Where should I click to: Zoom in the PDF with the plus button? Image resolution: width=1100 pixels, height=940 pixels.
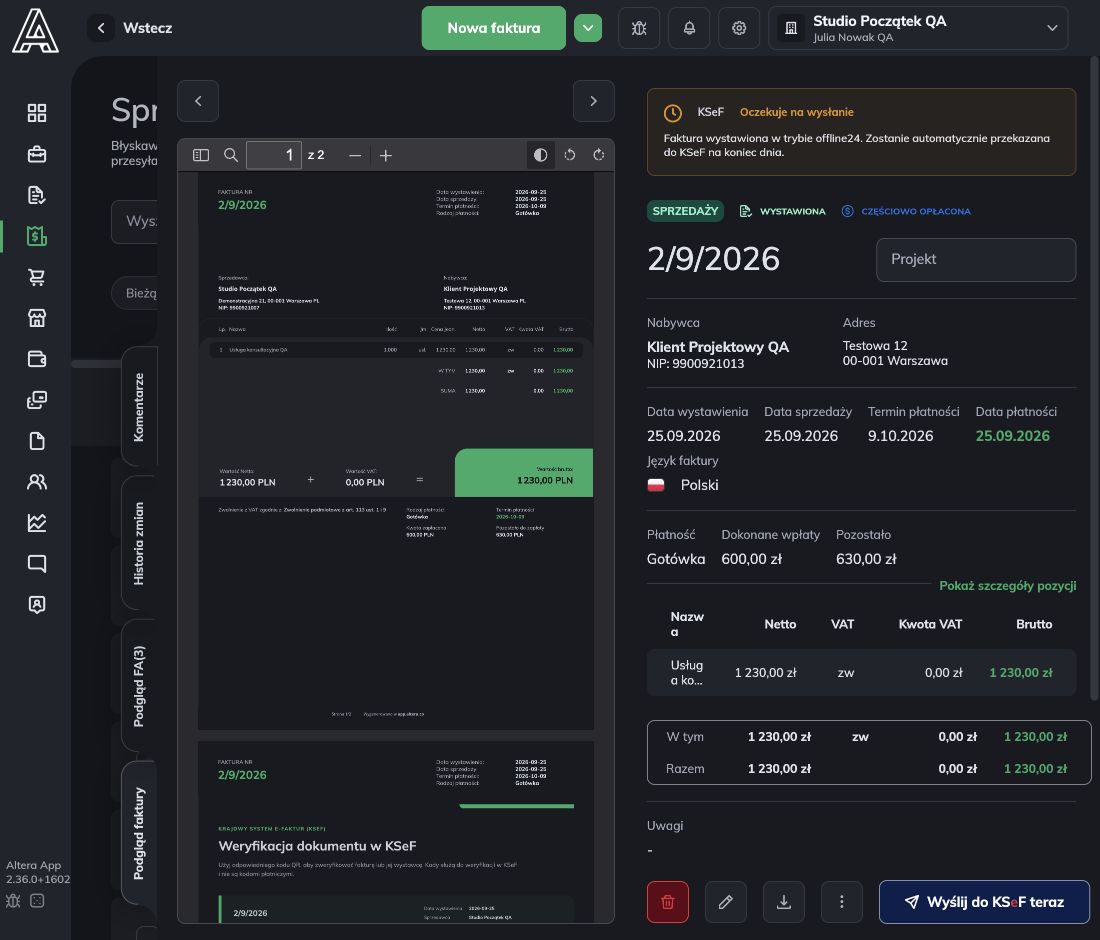386,155
